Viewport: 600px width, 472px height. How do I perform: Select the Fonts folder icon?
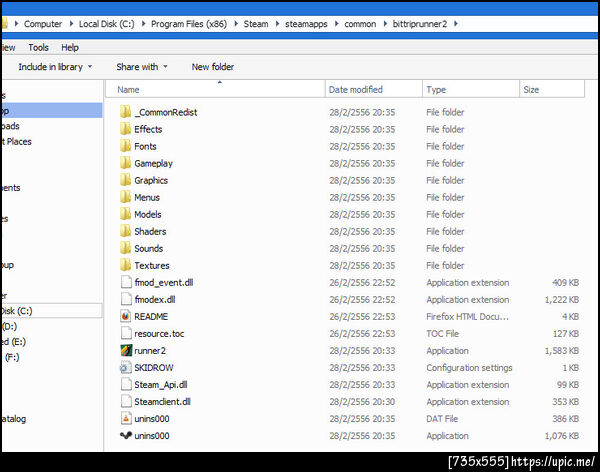point(125,146)
